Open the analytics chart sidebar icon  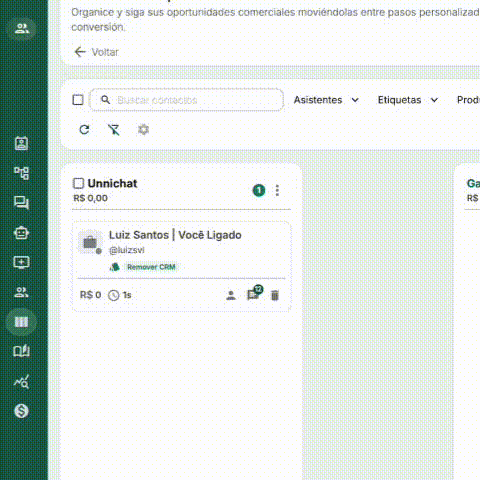click(x=21, y=381)
